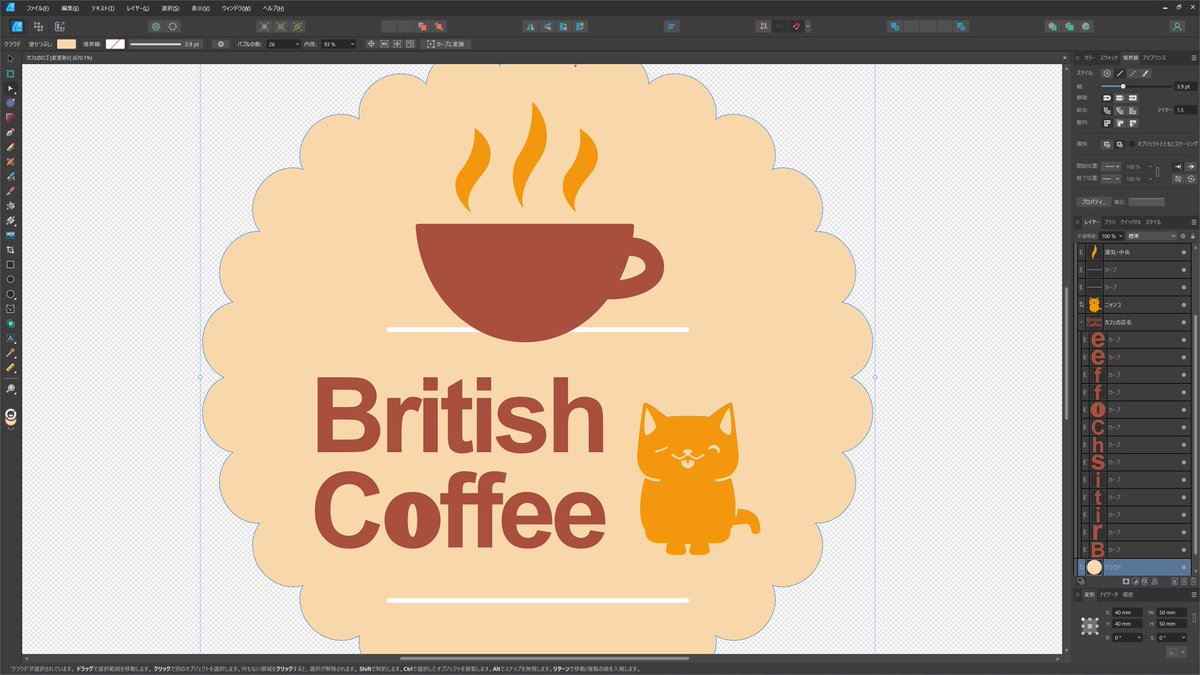Select the Artistic Text tool
The width and height of the screenshot is (1200, 675).
coord(11,338)
